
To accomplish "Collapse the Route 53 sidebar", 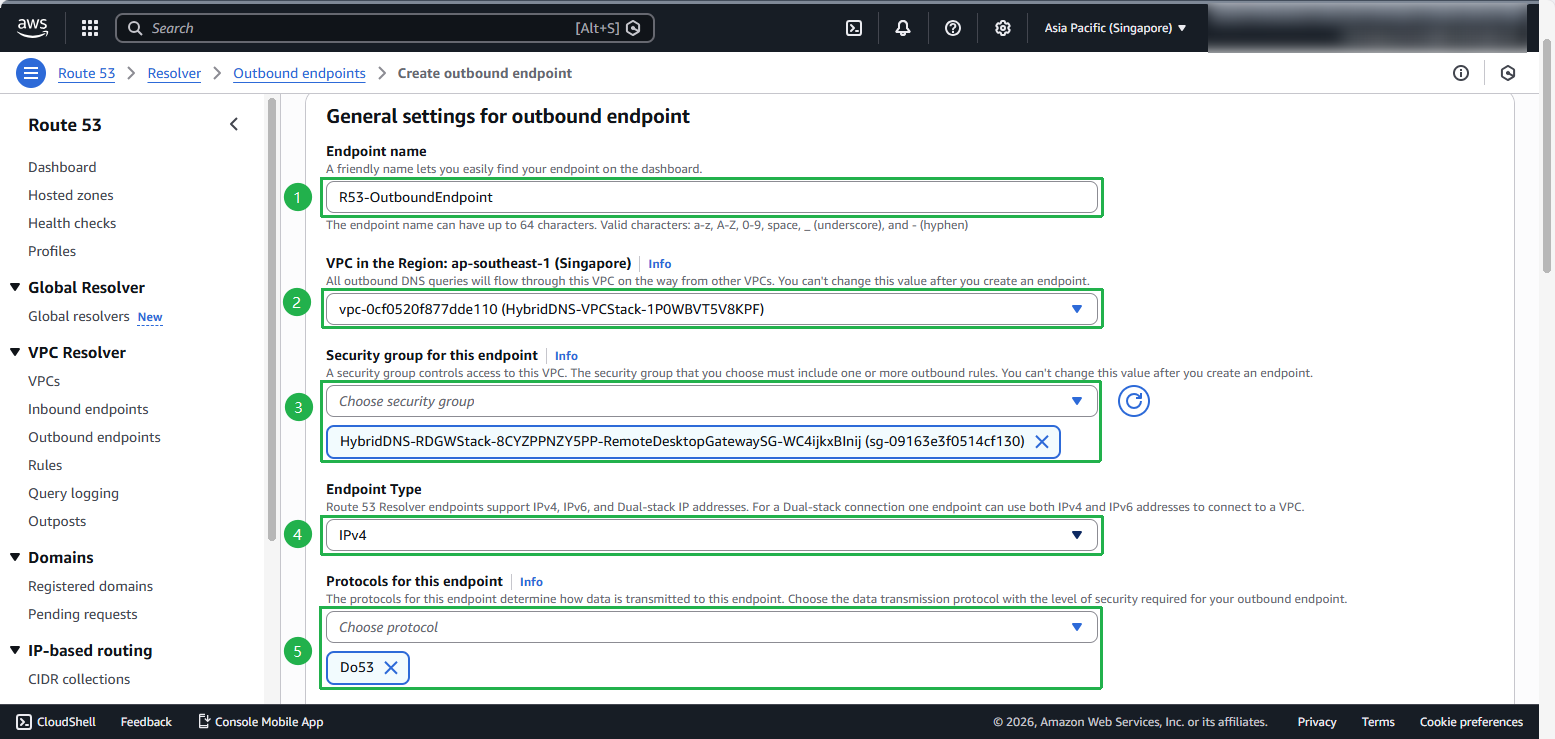I will [234, 125].
